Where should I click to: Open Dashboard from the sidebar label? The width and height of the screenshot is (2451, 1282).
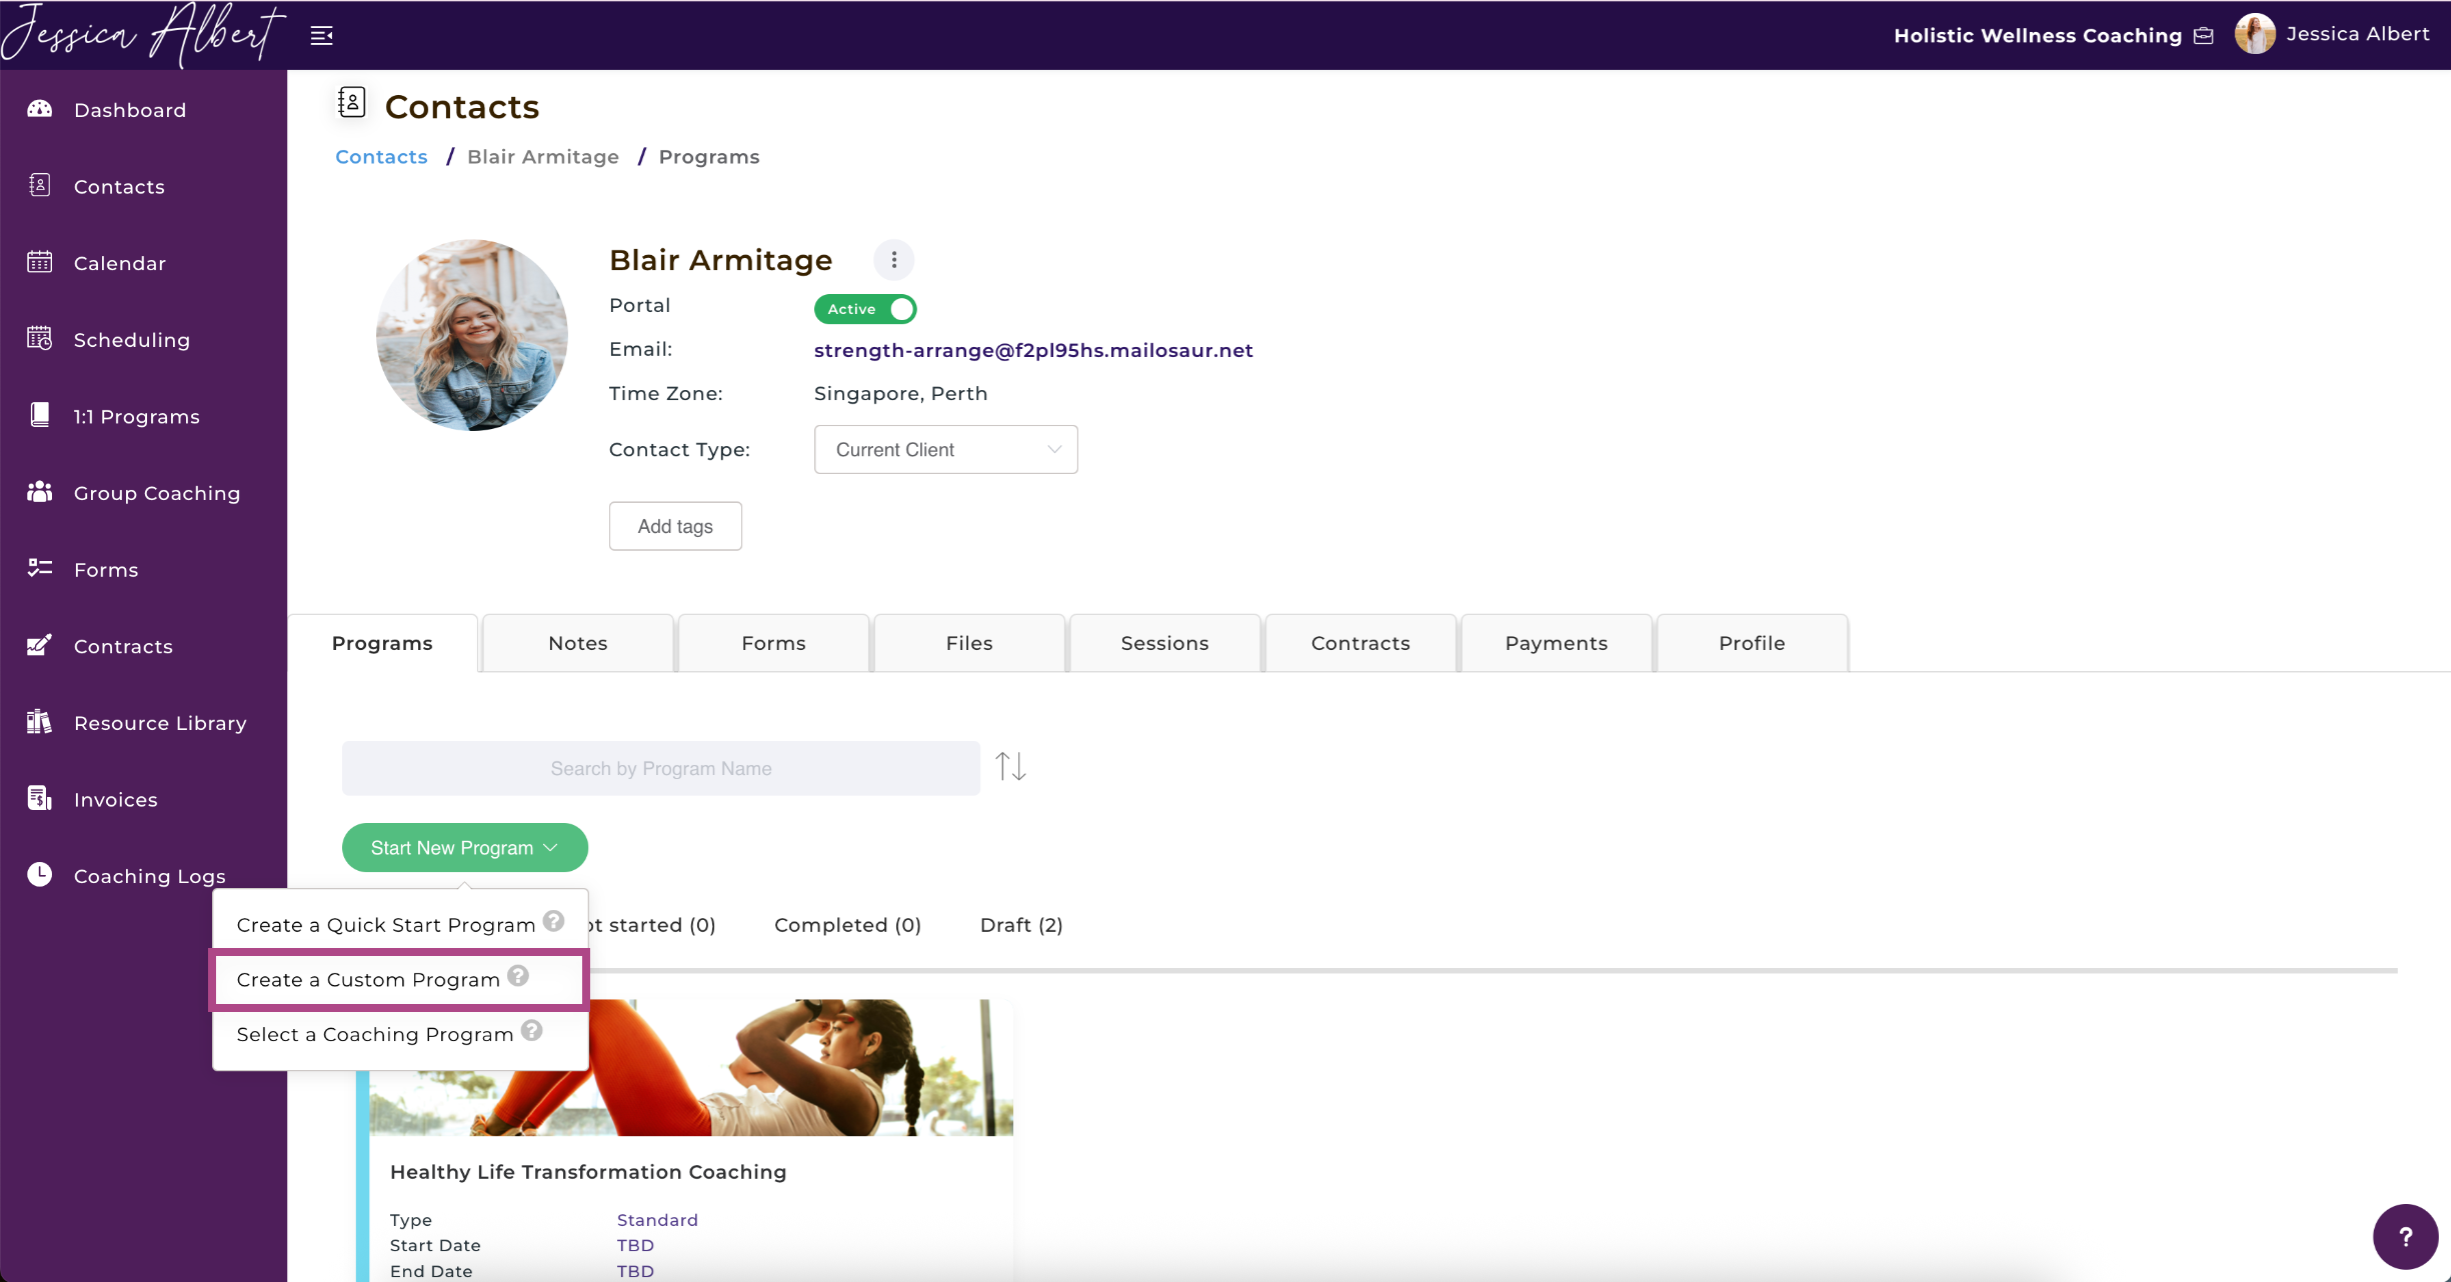tap(130, 110)
